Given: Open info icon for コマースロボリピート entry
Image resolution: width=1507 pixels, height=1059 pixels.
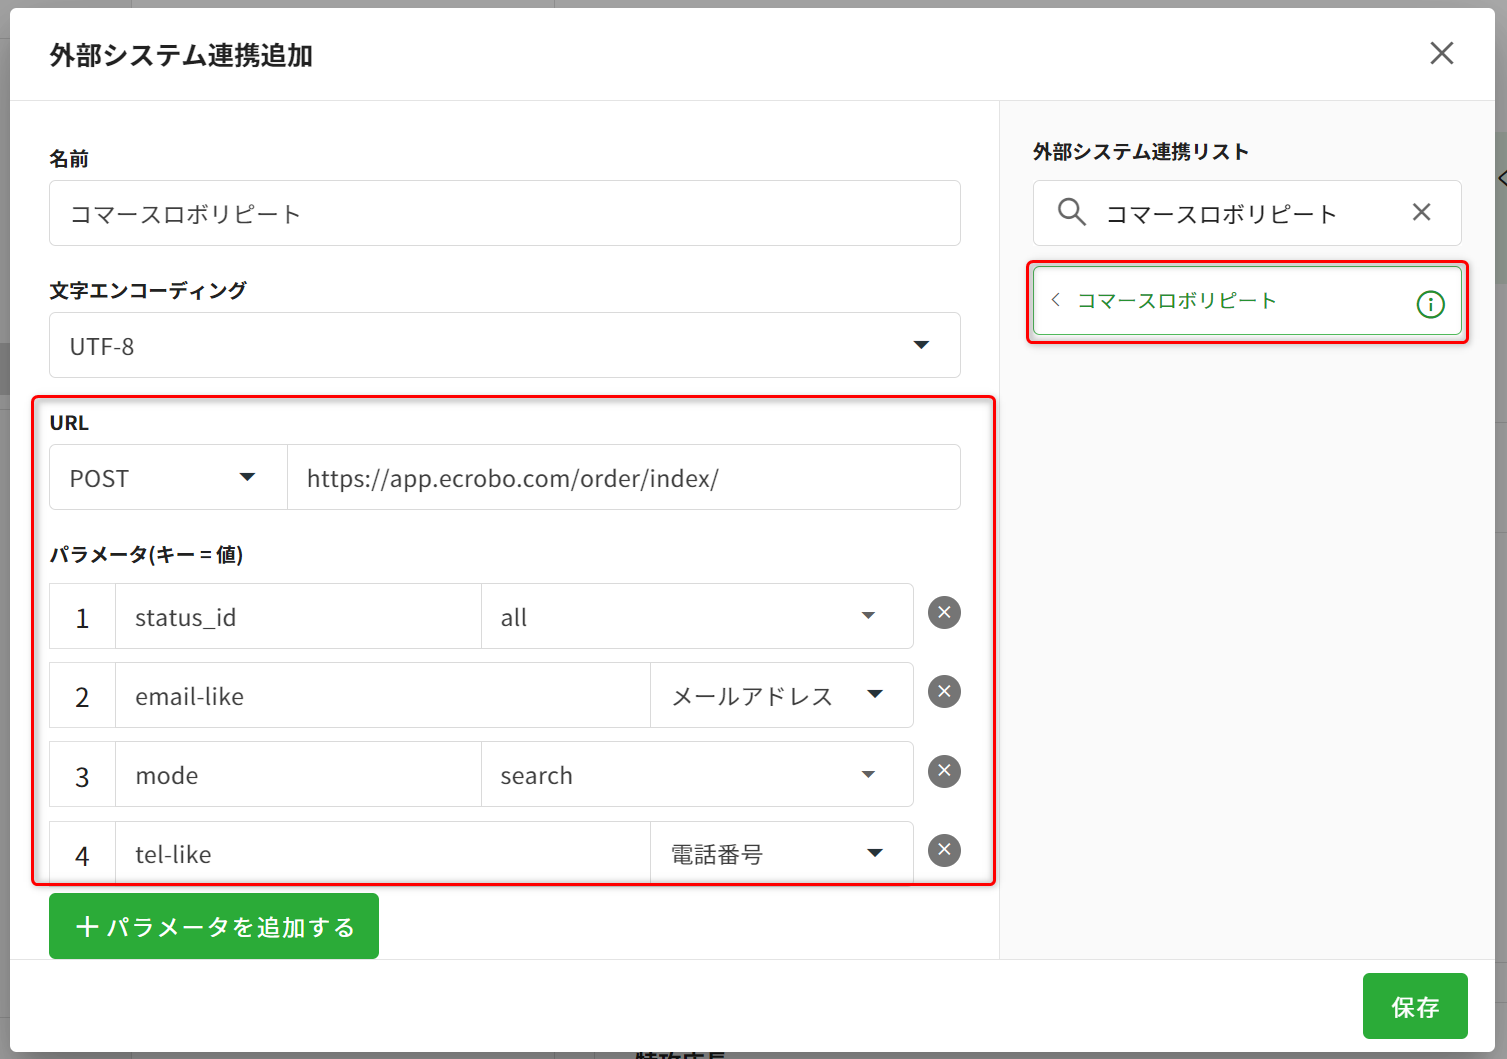Looking at the screenshot, I should pos(1430,304).
